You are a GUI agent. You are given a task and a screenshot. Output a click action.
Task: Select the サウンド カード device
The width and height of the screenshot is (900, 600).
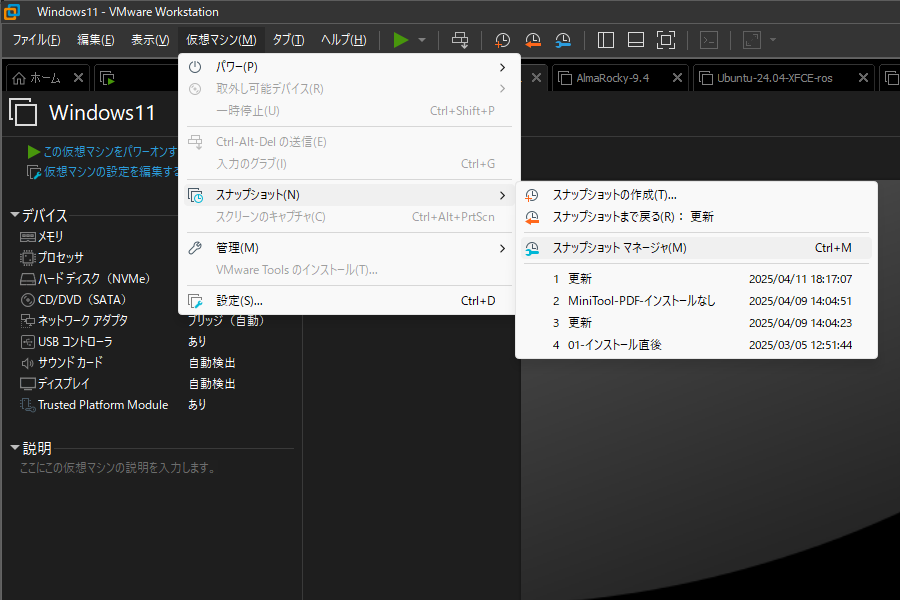pyautogui.click(x=61, y=363)
